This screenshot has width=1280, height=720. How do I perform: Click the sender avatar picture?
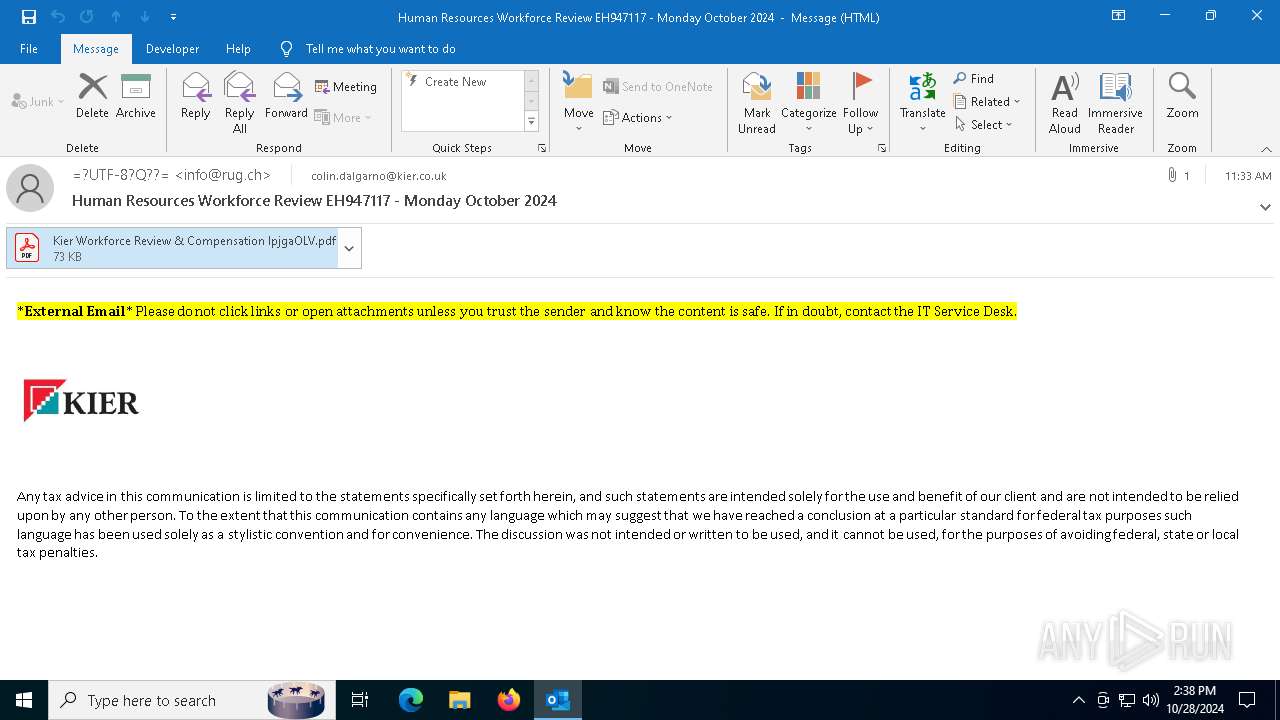pos(30,187)
